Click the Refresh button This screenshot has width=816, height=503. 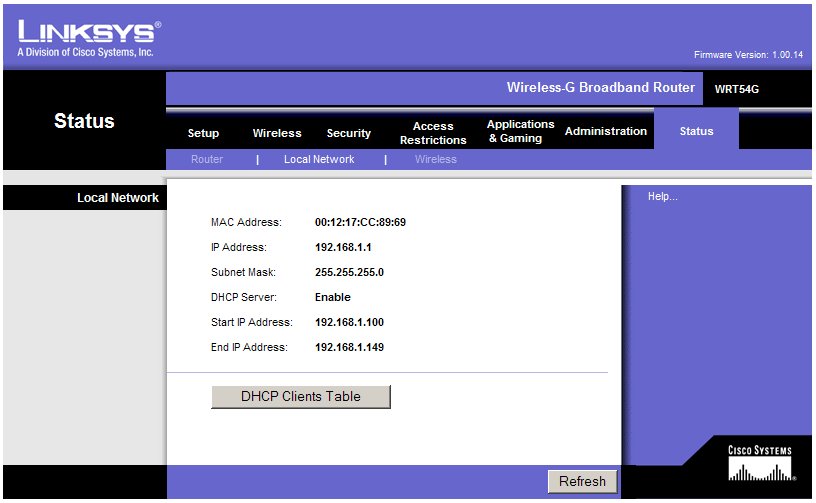(x=582, y=481)
